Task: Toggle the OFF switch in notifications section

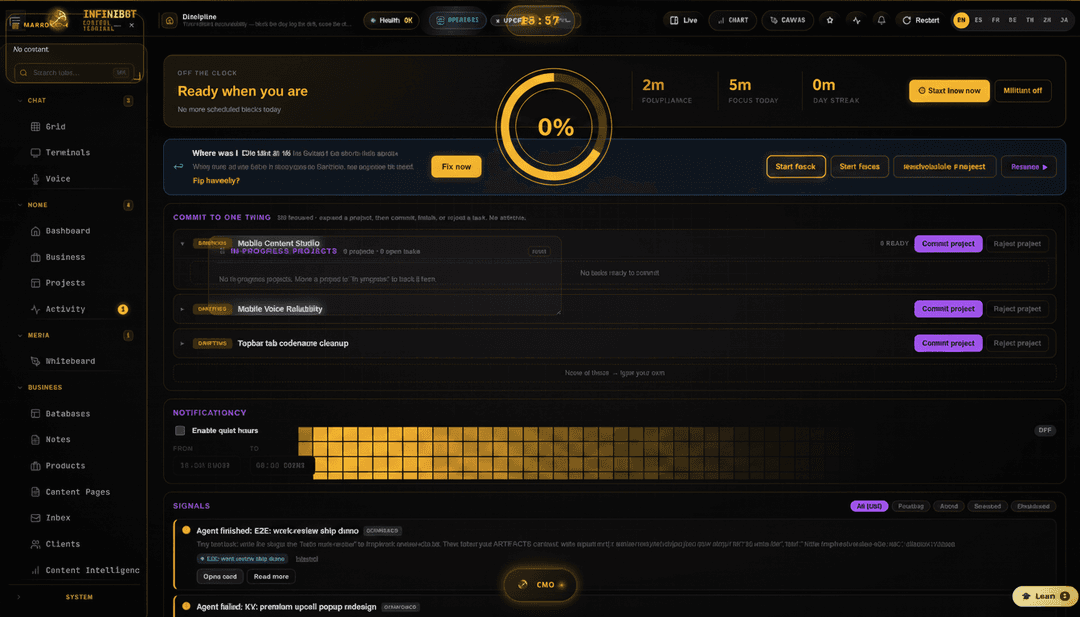Action: pyautogui.click(x=1045, y=430)
